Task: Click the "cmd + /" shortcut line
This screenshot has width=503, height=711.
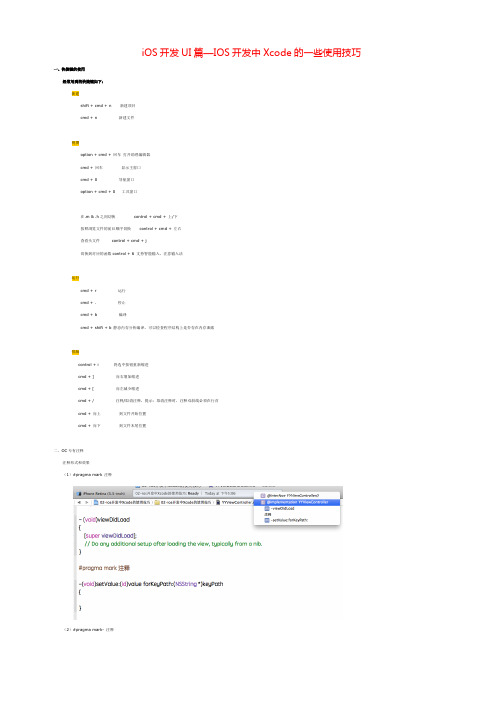Action: pos(148,401)
